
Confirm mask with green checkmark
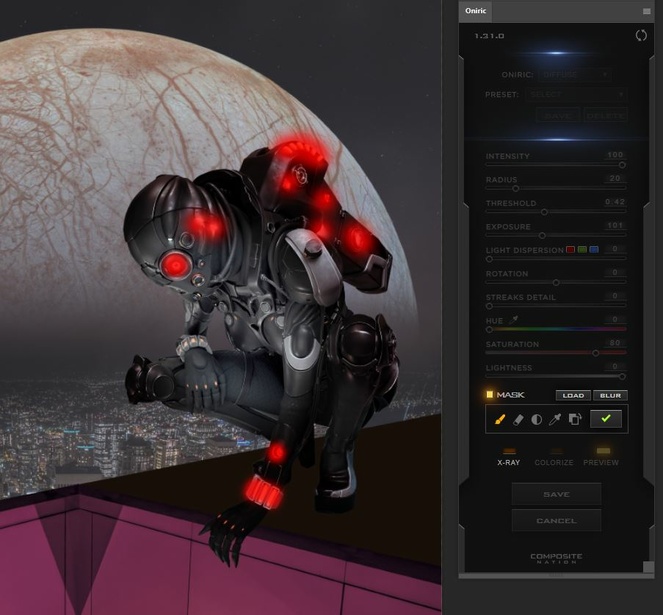[x=606, y=420]
